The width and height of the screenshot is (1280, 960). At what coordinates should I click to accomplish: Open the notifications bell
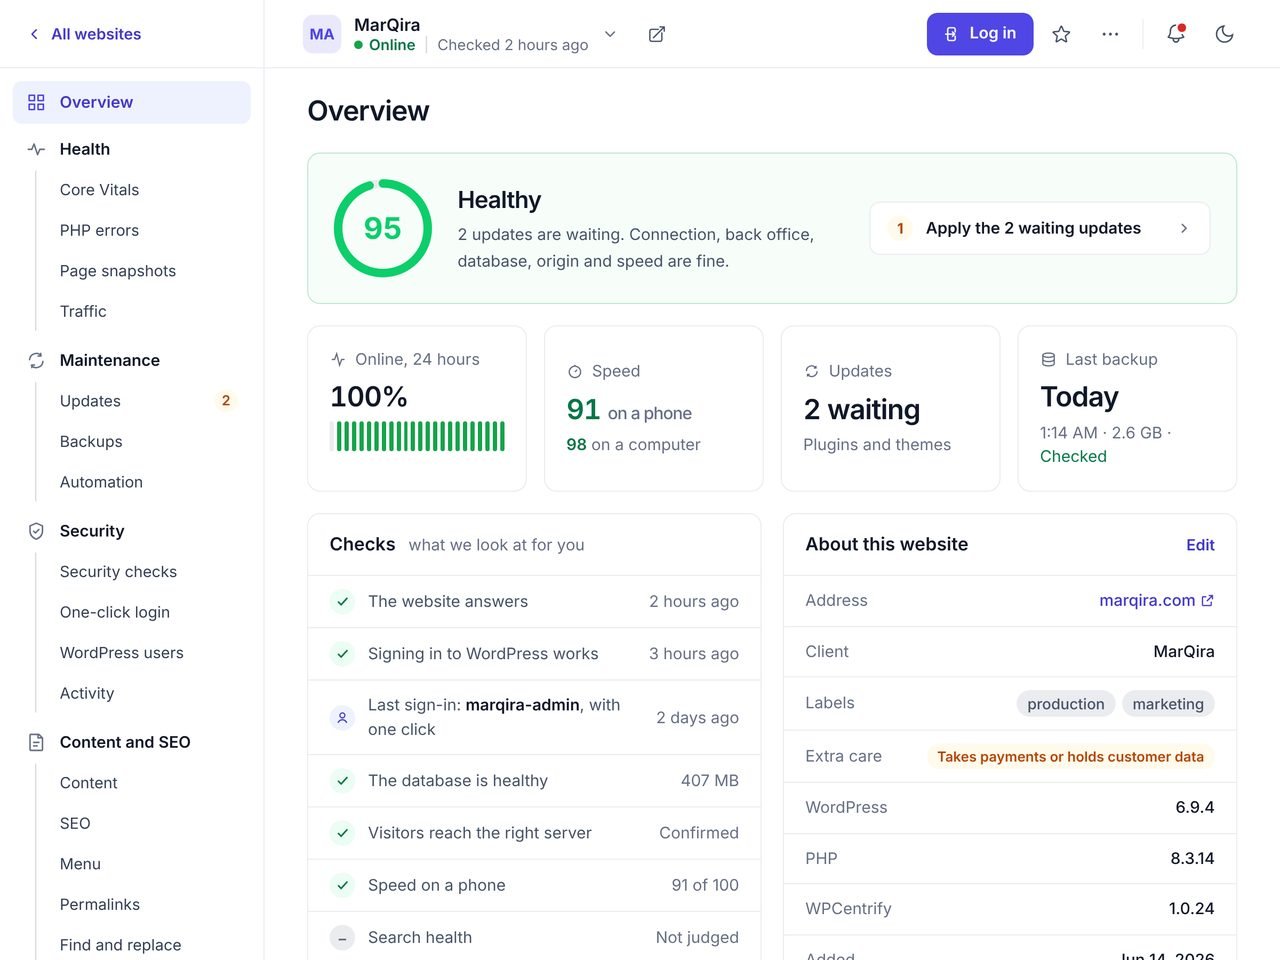(1176, 34)
